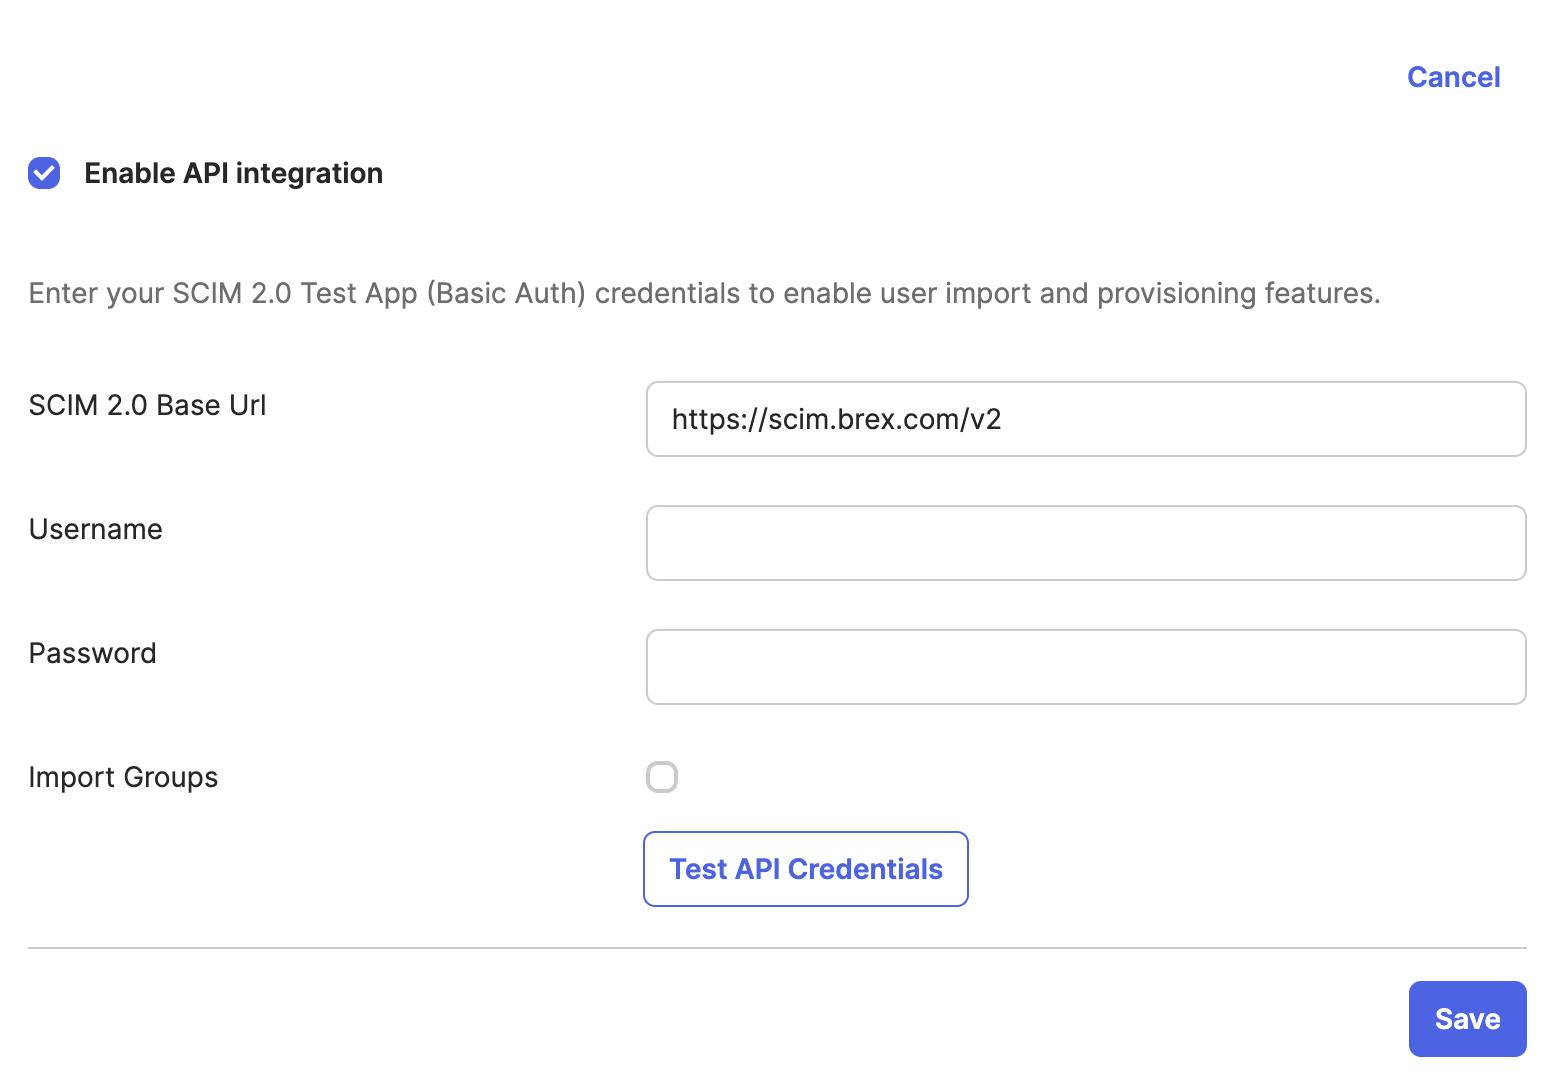This screenshot has height=1080, width=1564.
Task: Save the provisioning settings
Action: point(1467,1019)
